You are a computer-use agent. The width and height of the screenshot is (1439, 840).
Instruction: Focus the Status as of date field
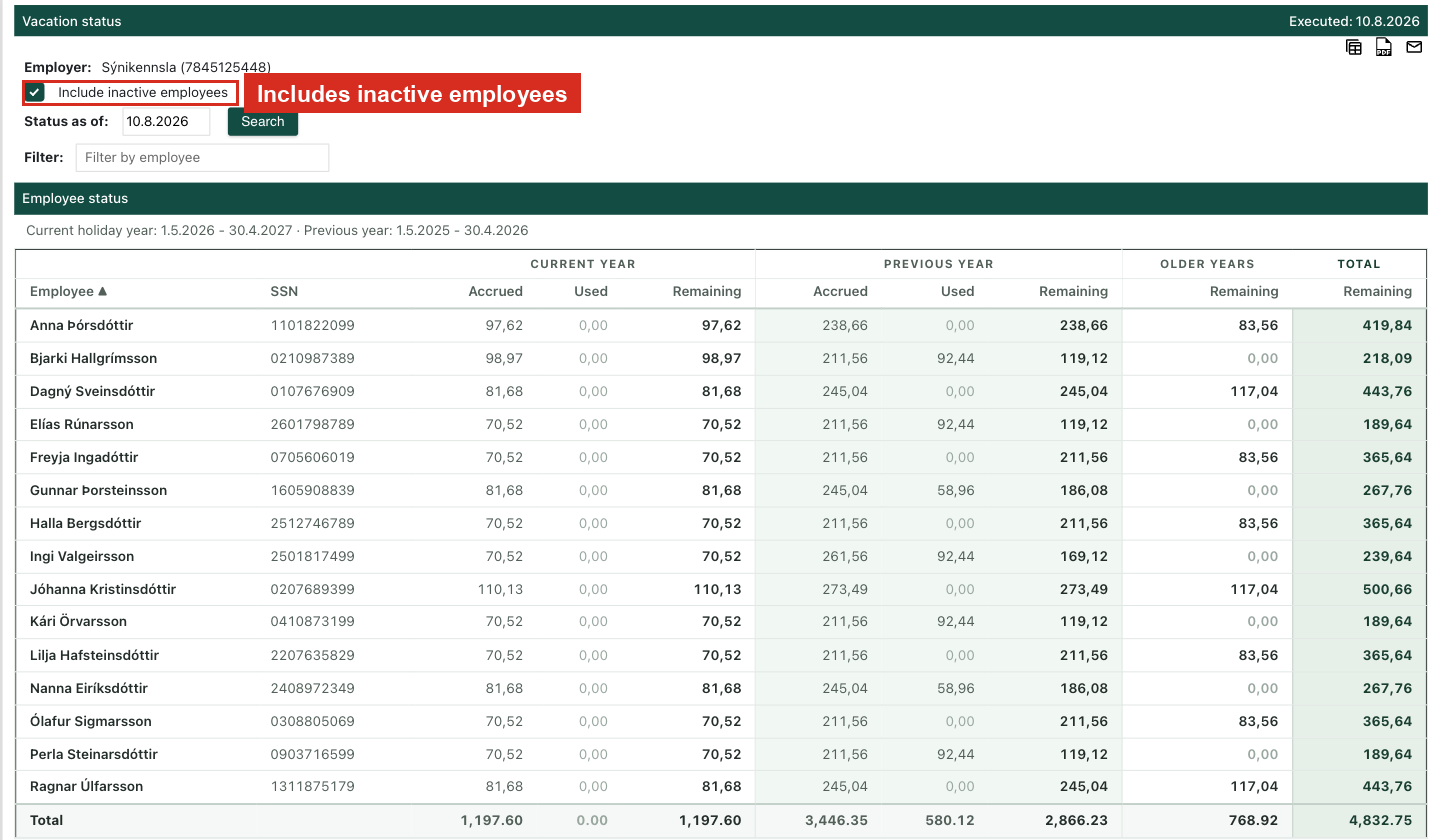coord(167,122)
